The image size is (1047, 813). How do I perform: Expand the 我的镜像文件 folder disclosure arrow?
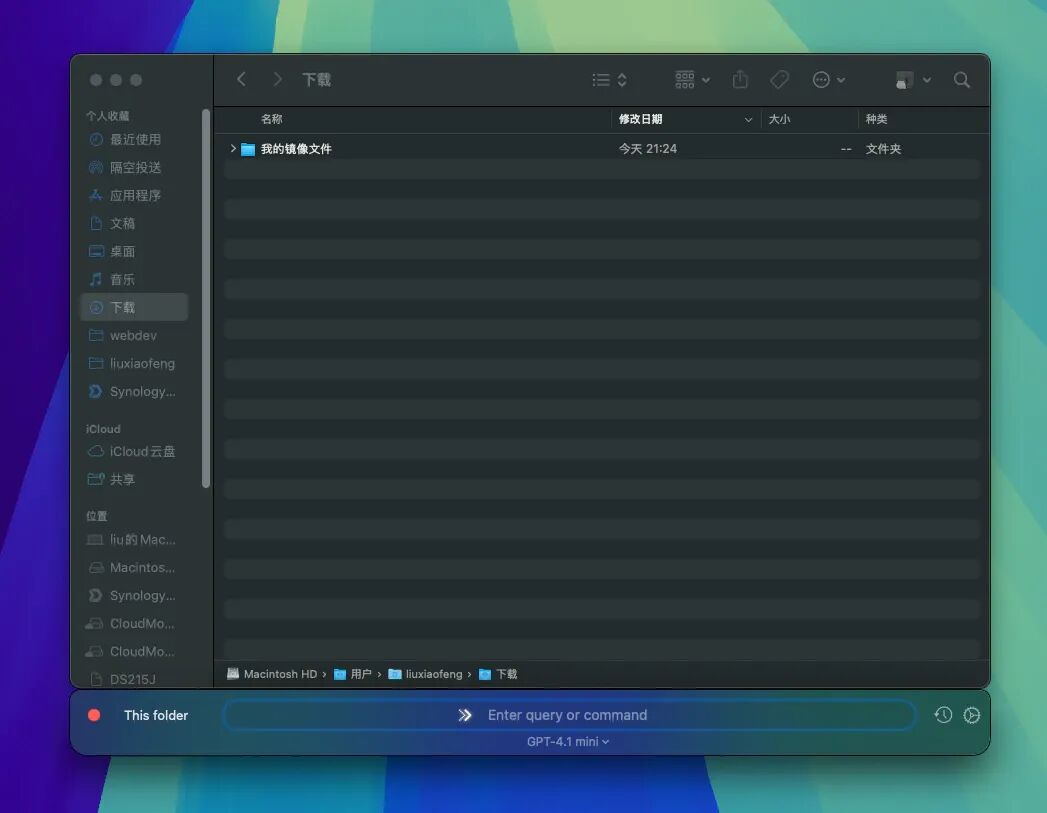tap(233, 148)
